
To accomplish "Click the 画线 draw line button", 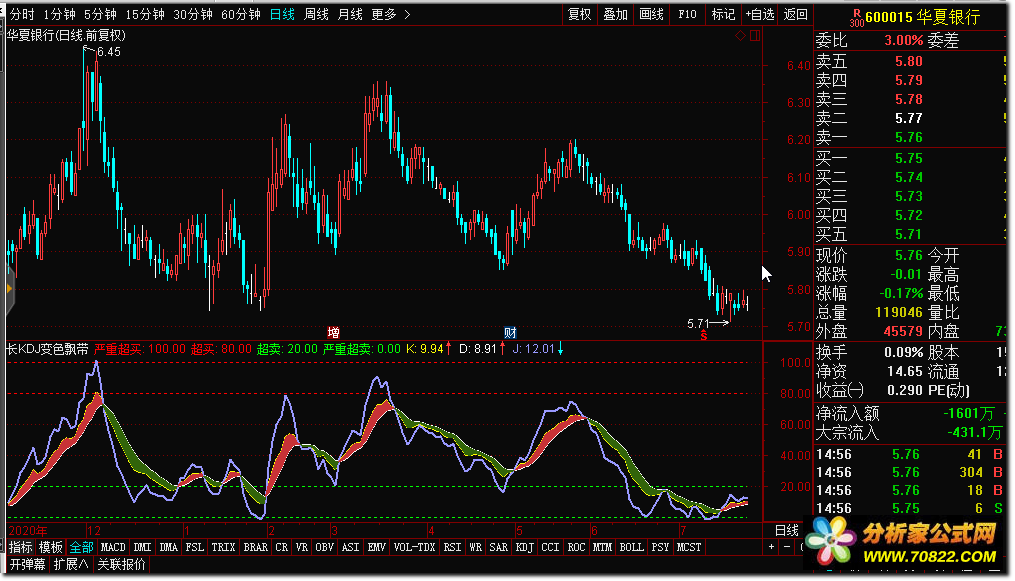I will click(x=651, y=14).
